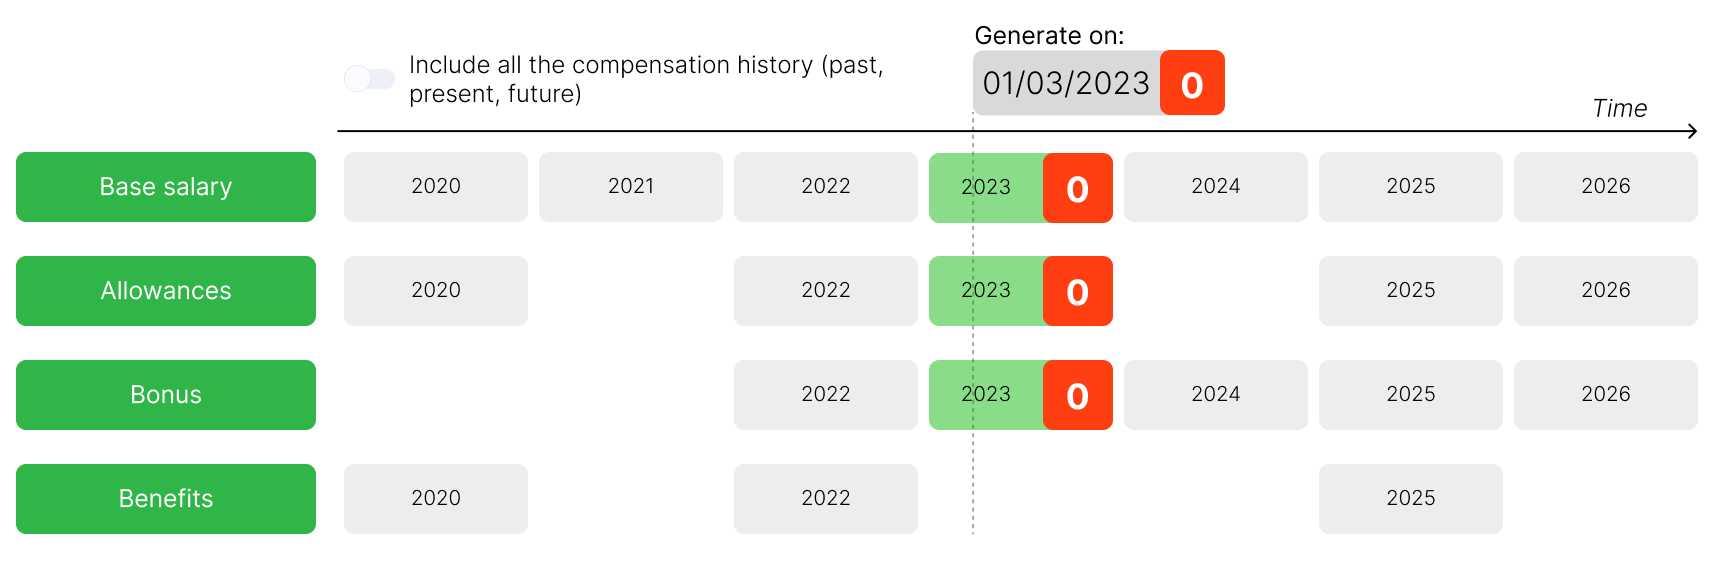Click the 2021 Base salary block
Screen dimensions: 1728x573
point(631,187)
